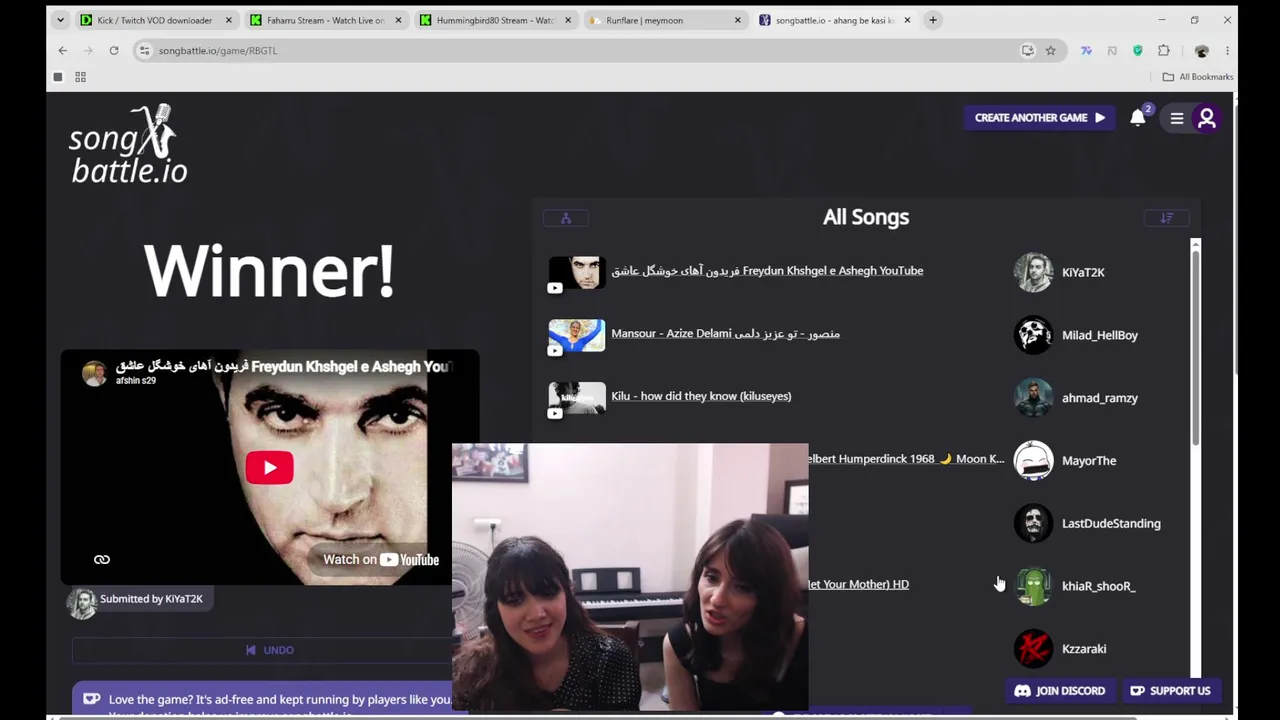Click Freydun song thumbnail in list

[x=577, y=273]
